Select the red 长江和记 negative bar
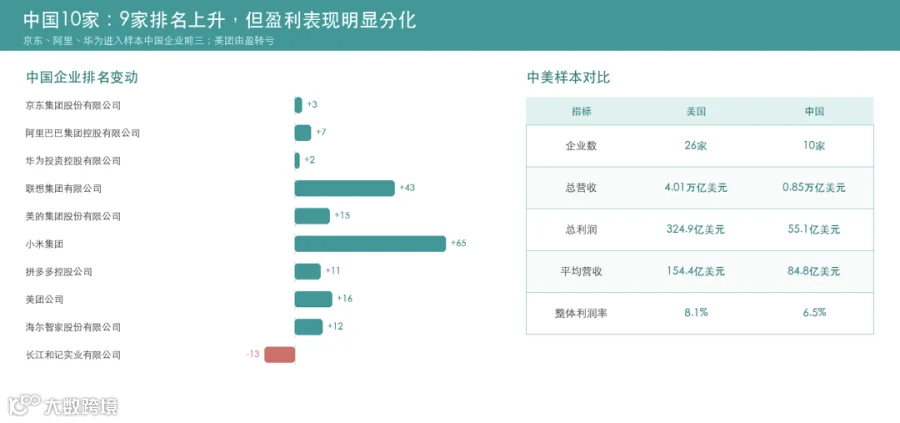The height and width of the screenshot is (423, 900). click(x=280, y=355)
